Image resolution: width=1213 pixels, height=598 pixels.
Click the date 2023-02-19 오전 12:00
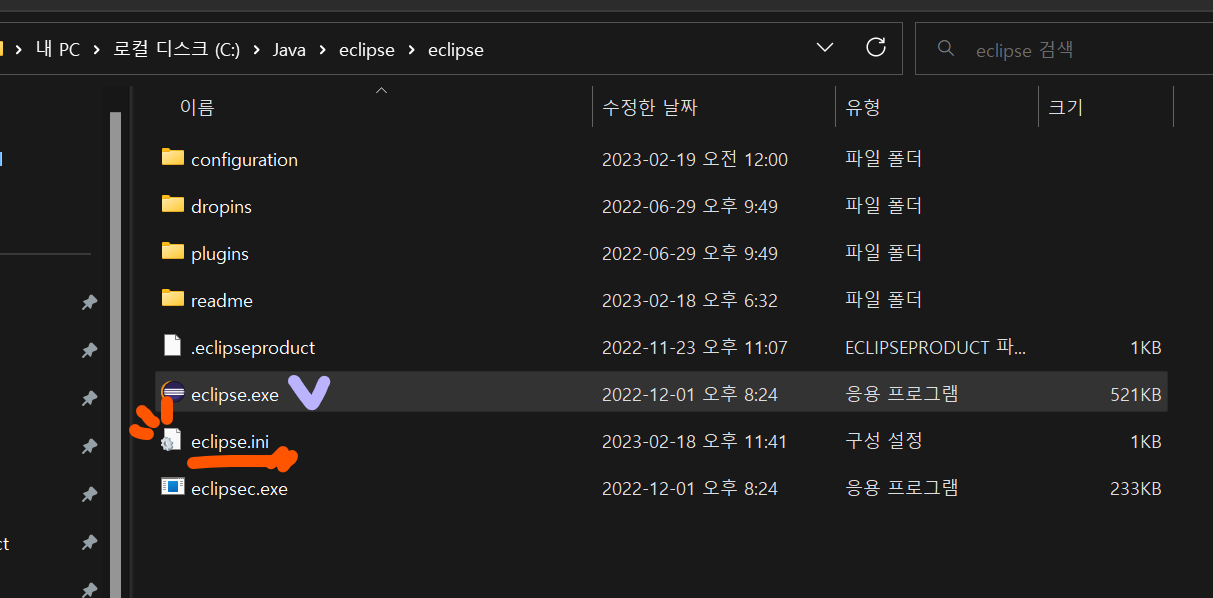click(694, 160)
